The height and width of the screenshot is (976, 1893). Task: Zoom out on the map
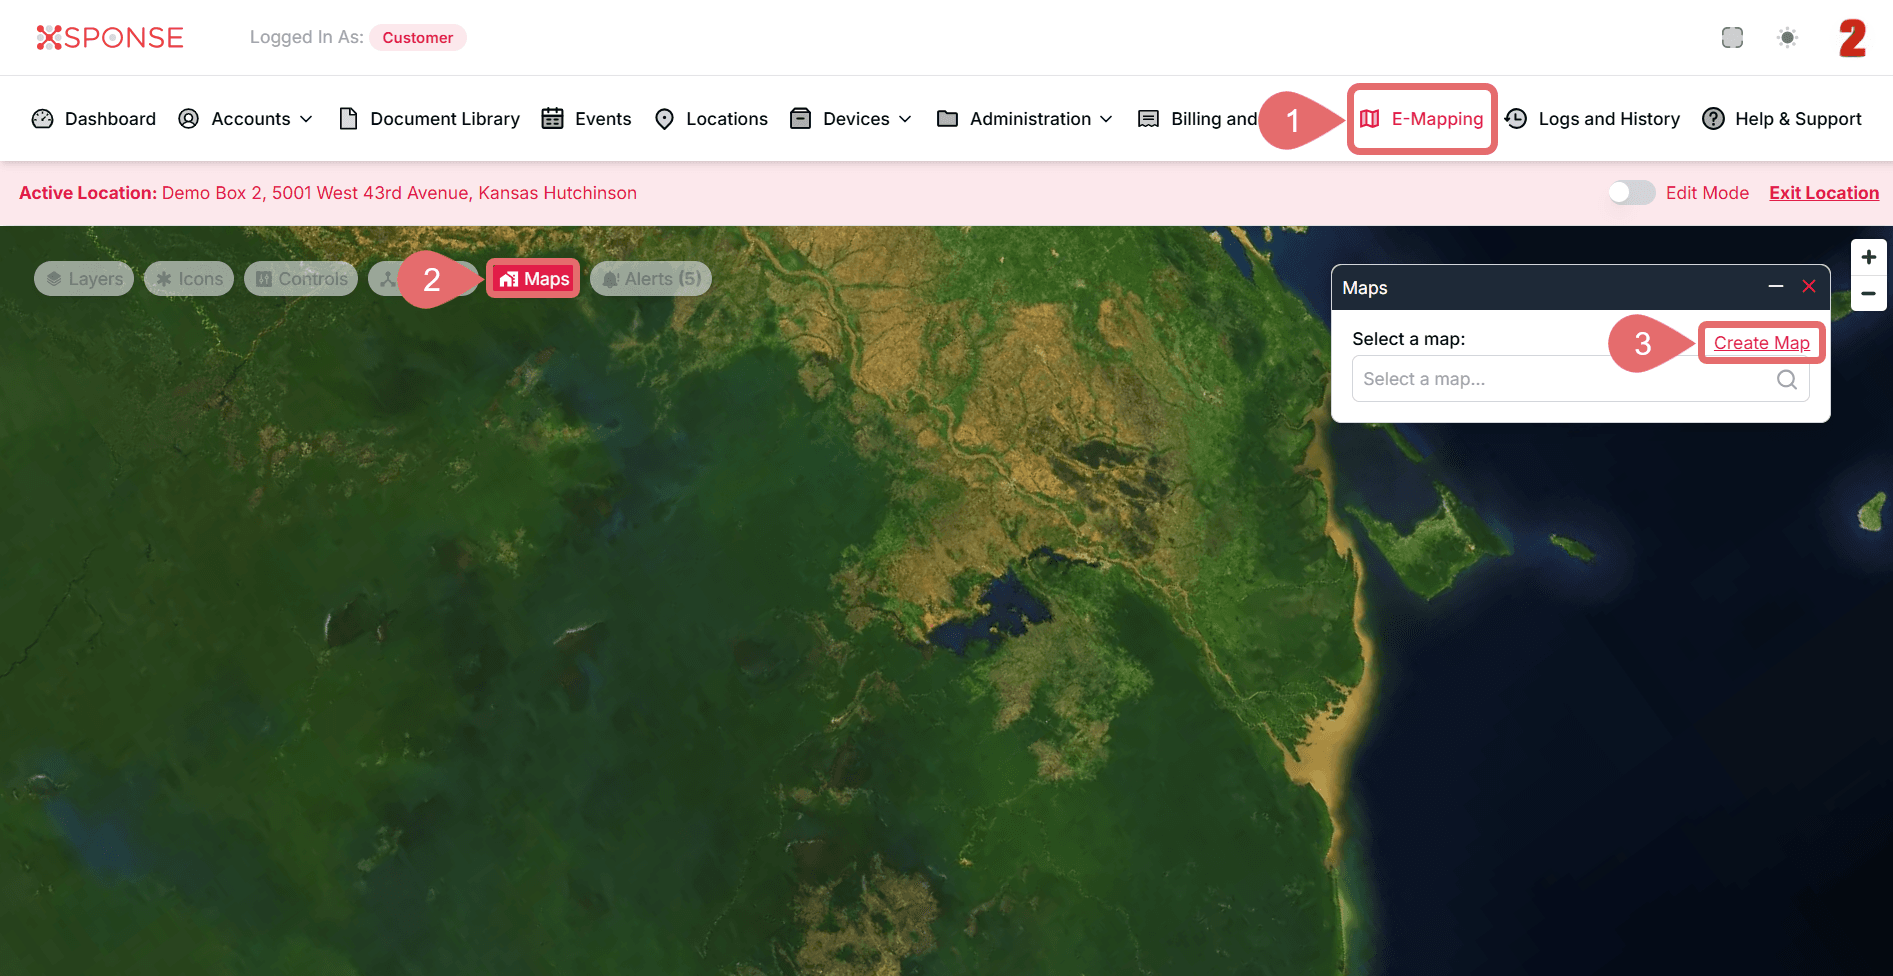click(x=1868, y=294)
